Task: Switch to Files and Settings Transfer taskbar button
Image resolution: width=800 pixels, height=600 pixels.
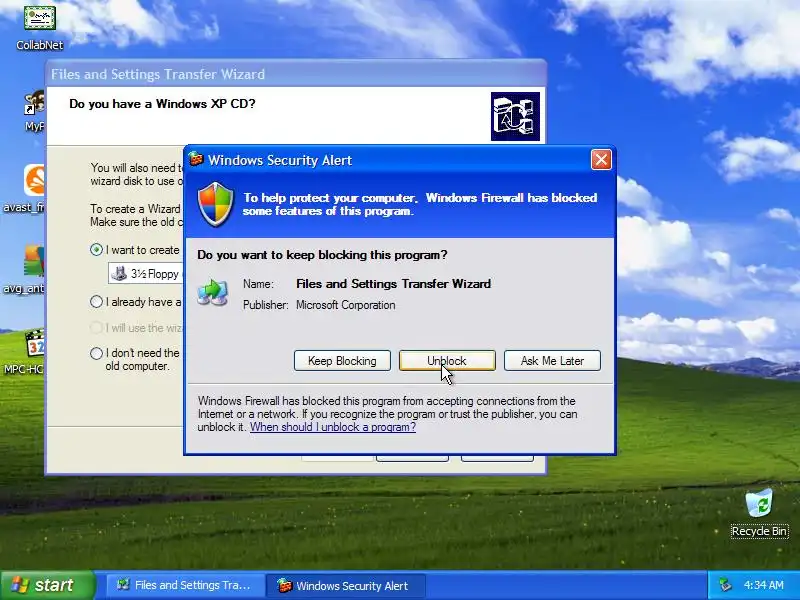Action: pyautogui.click(x=185, y=585)
